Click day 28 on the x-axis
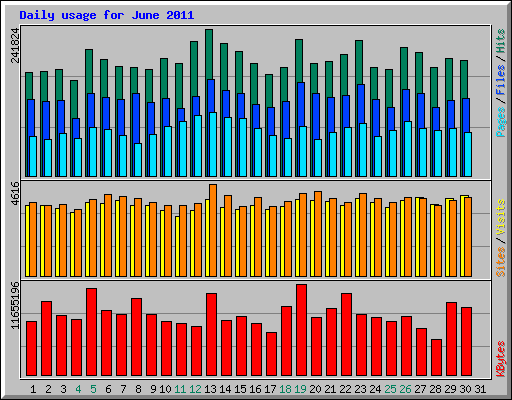 pos(435,389)
